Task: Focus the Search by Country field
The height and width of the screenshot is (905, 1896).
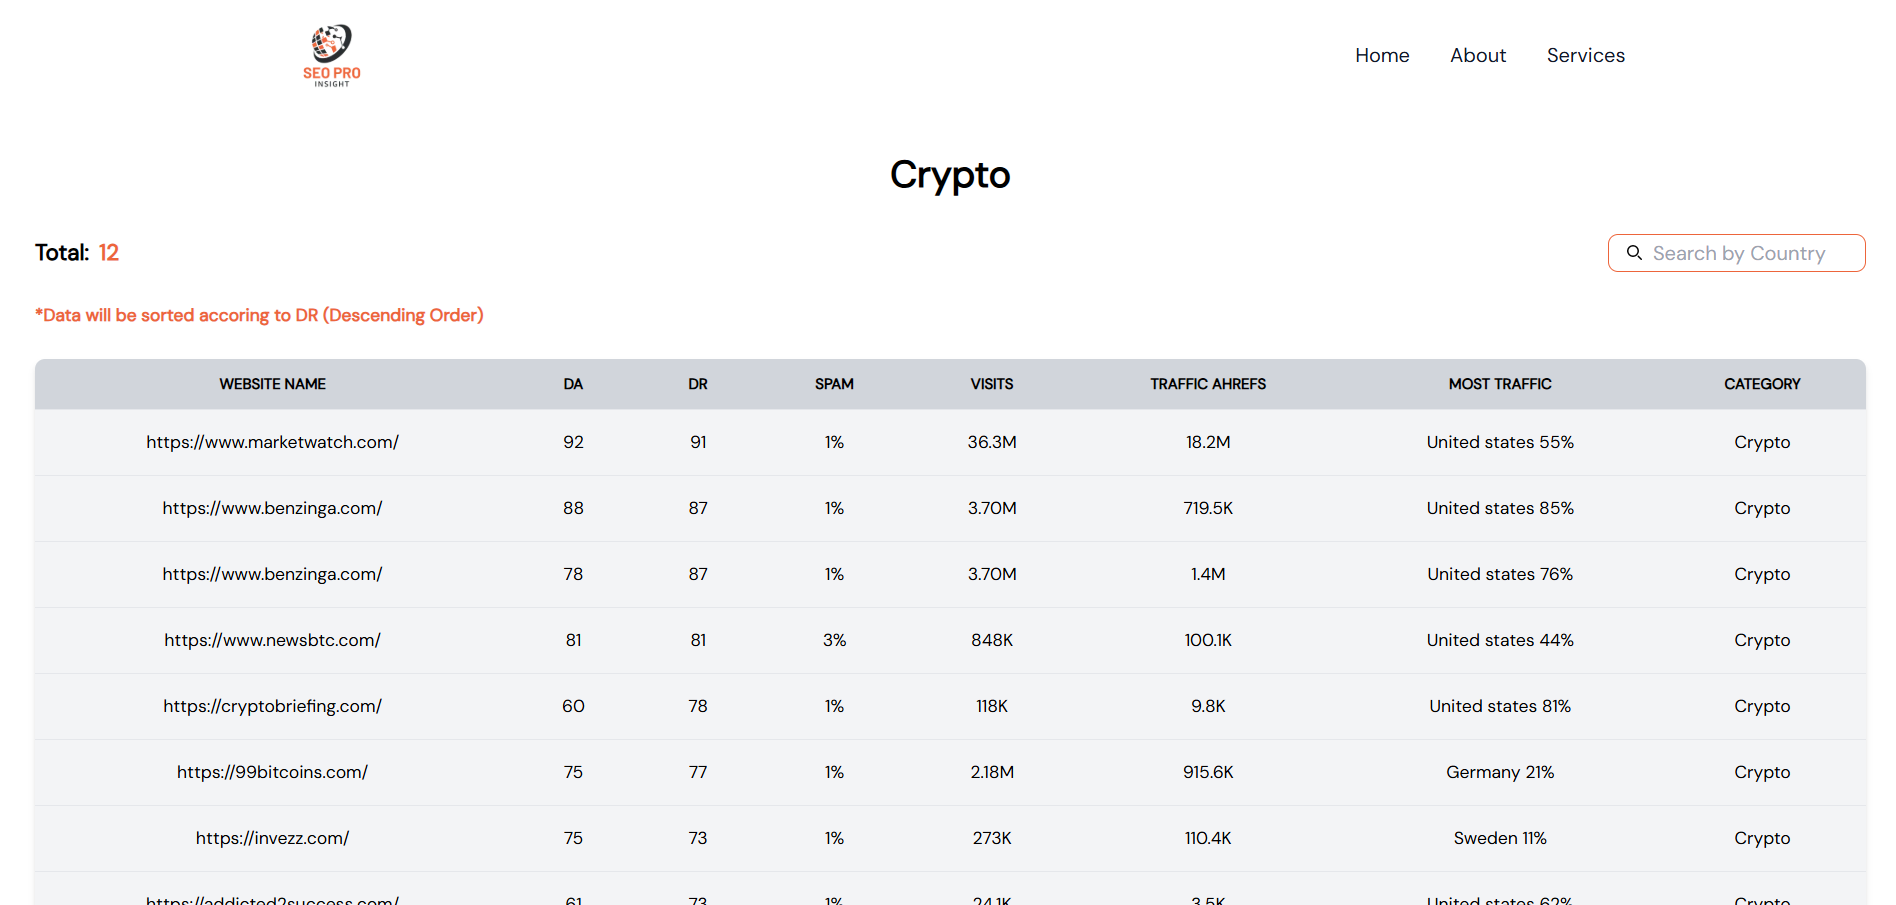Action: (1750, 253)
